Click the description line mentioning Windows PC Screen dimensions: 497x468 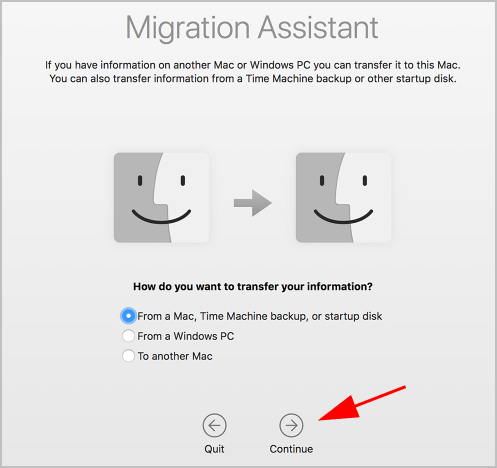coord(253,65)
